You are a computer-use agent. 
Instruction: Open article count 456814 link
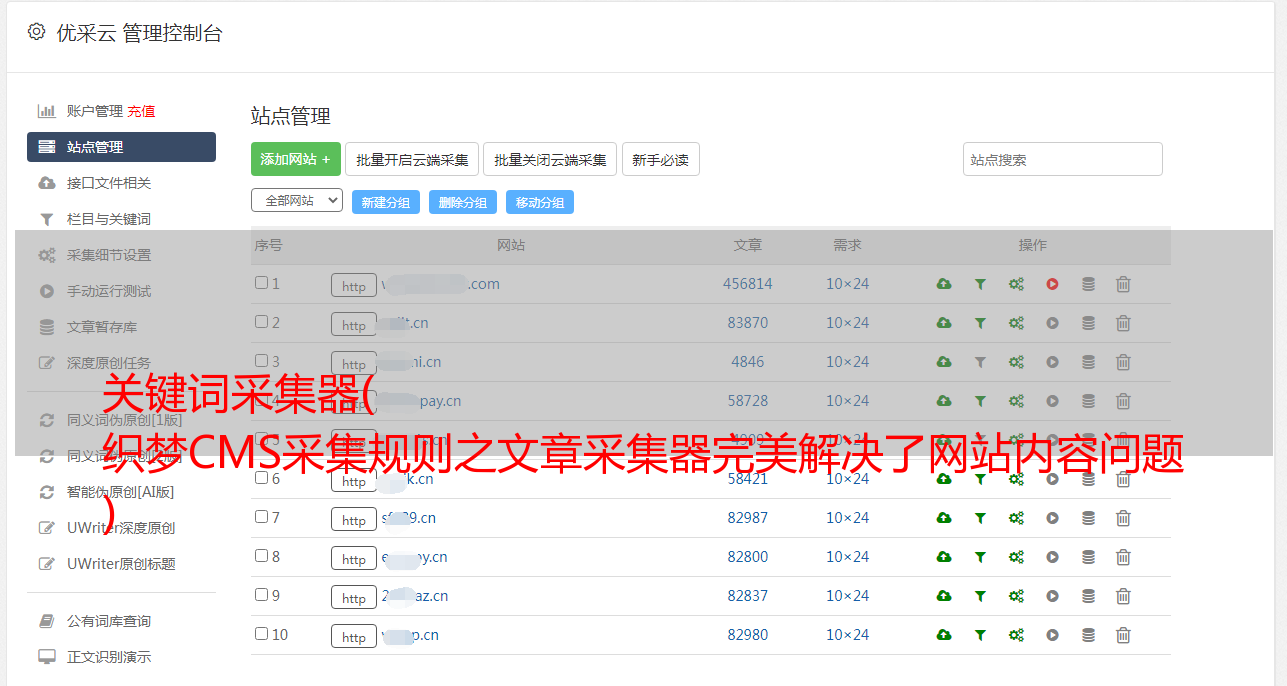pyautogui.click(x=748, y=284)
